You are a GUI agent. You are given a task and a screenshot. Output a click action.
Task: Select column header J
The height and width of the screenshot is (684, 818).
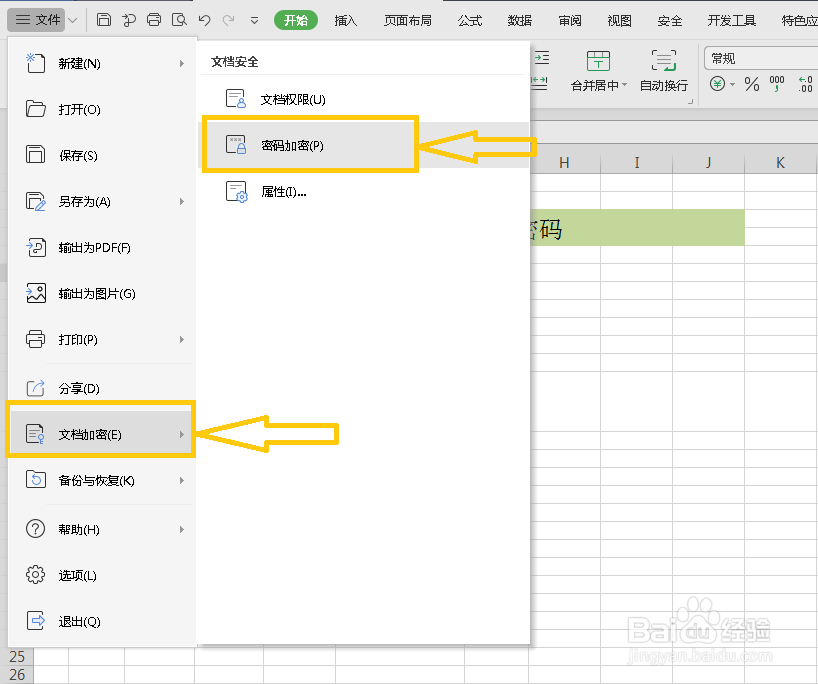click(708, 163)
